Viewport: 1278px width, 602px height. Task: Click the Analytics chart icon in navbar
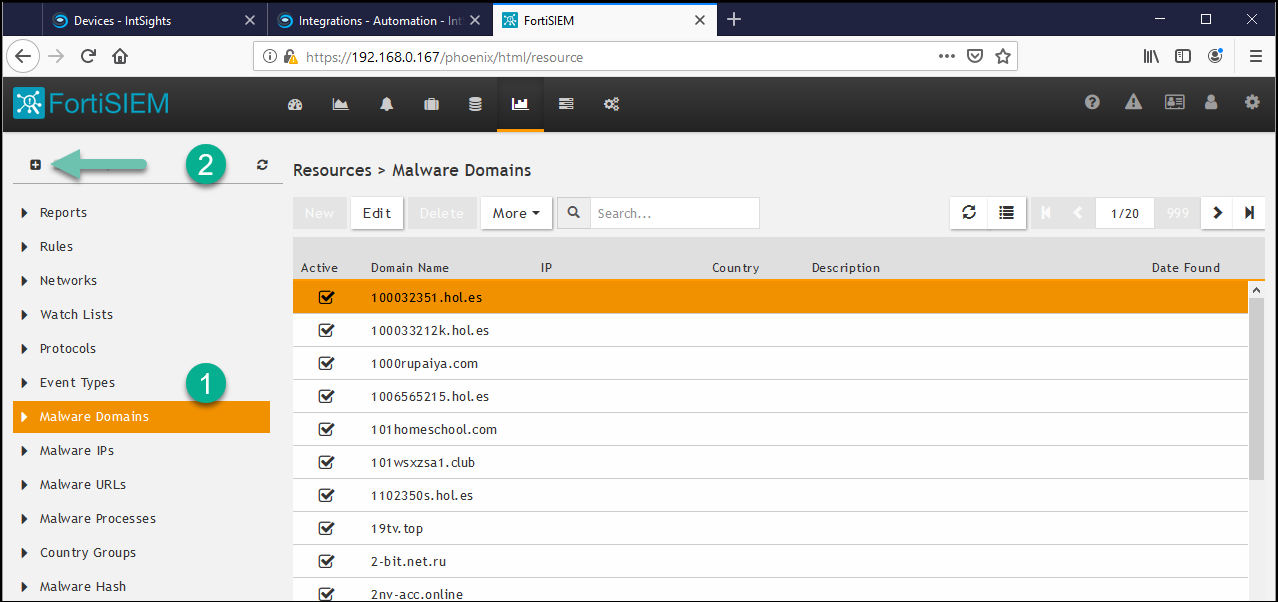tap(341, 104)
